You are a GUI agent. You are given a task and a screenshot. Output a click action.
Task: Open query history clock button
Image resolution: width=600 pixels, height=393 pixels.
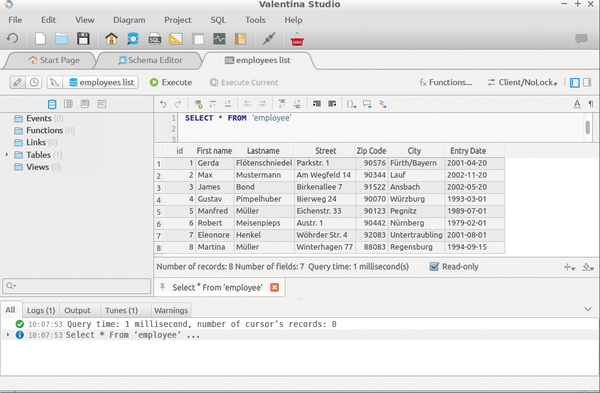(34, 82)
